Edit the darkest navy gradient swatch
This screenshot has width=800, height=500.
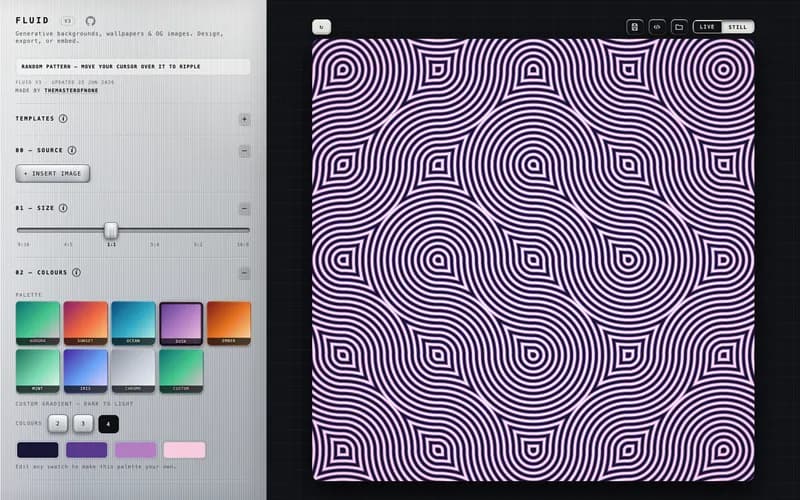pyautogui.click(x=38, y=450)
